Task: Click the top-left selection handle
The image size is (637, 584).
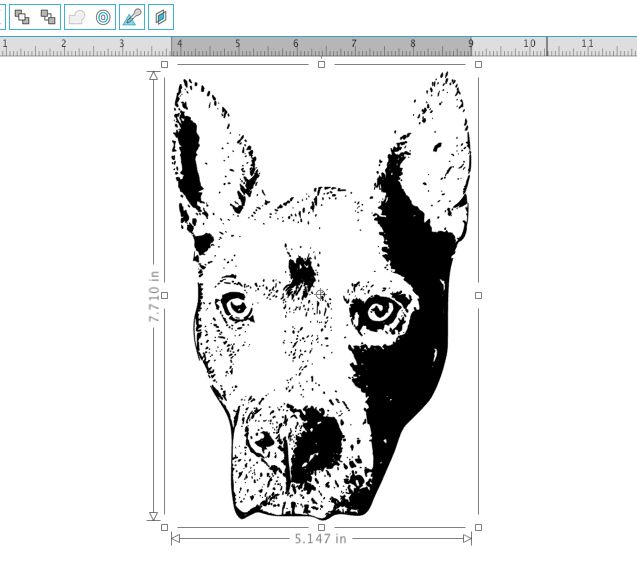Action: [165, 65]
